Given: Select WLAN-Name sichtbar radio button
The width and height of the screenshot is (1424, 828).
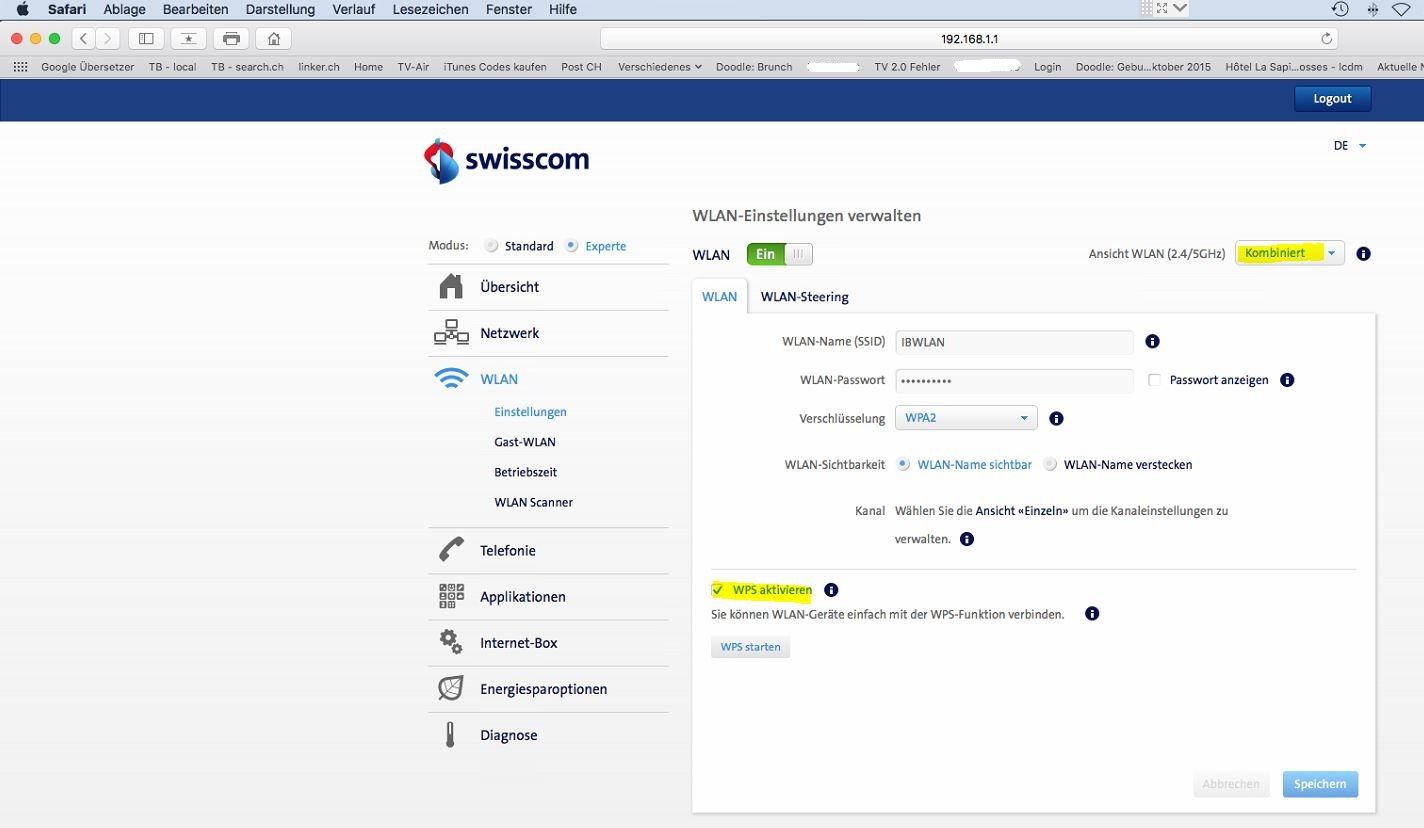Looking at the screenshot, I should pos(903,464).
